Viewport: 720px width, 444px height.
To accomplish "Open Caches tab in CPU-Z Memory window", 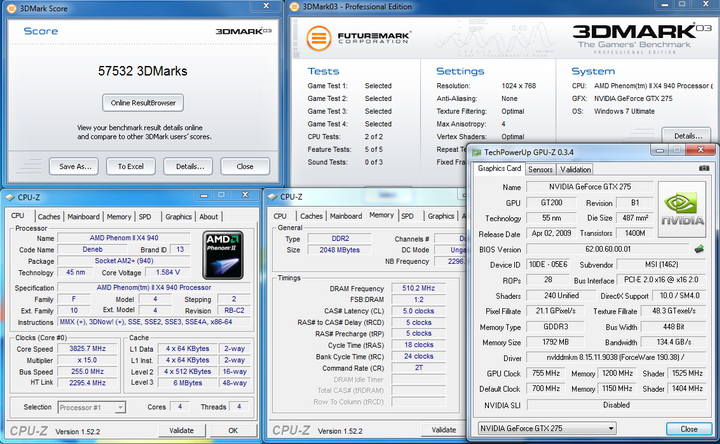I will pos(311,216).
